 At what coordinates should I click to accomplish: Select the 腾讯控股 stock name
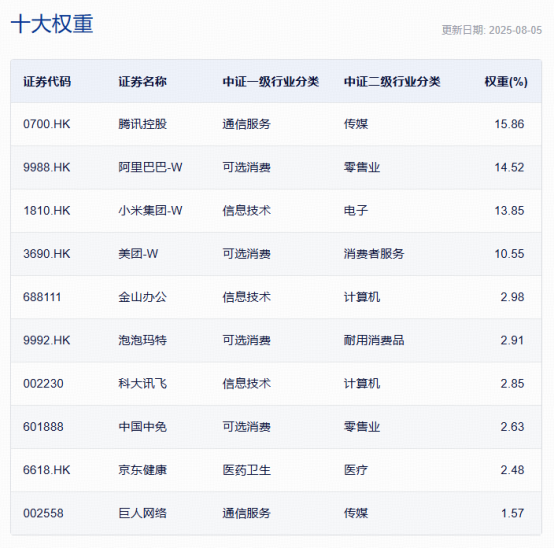(142, 124)
